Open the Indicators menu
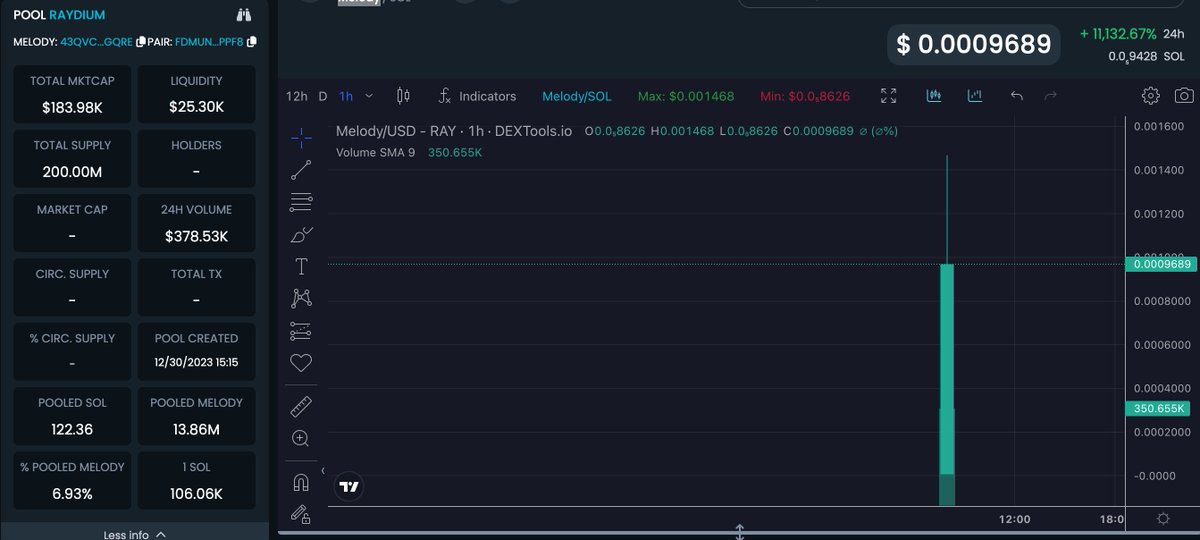The height and width of the screenshot is (540, 1200). click(x=477, y=96)
